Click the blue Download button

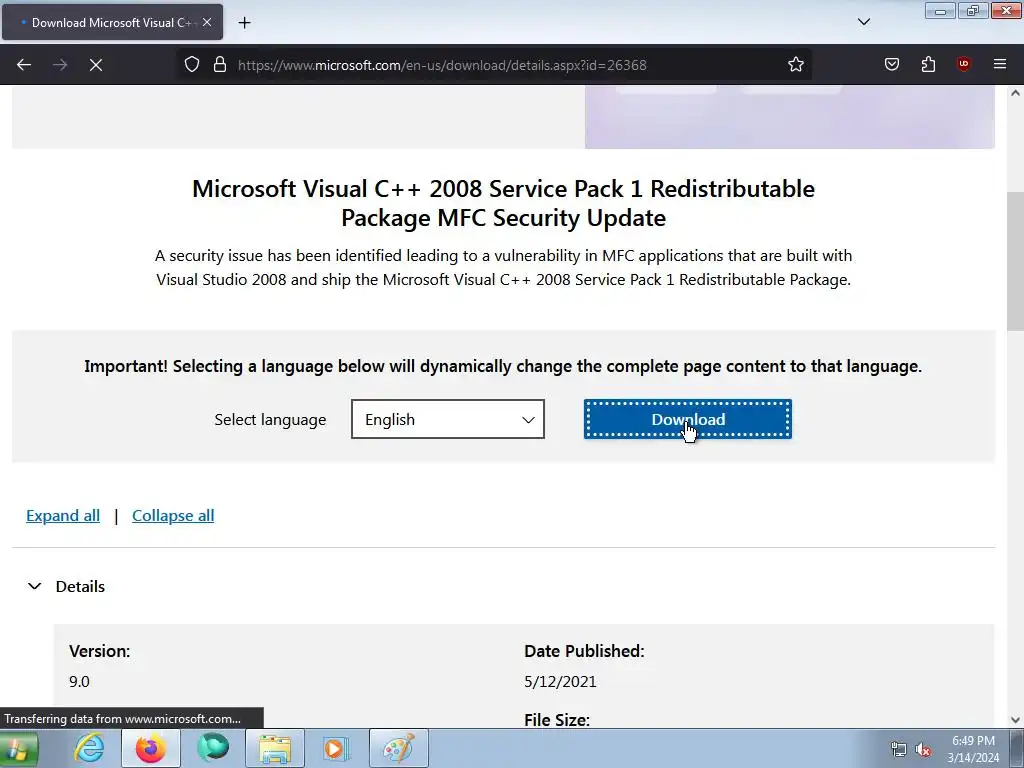[x=688, y=419]
